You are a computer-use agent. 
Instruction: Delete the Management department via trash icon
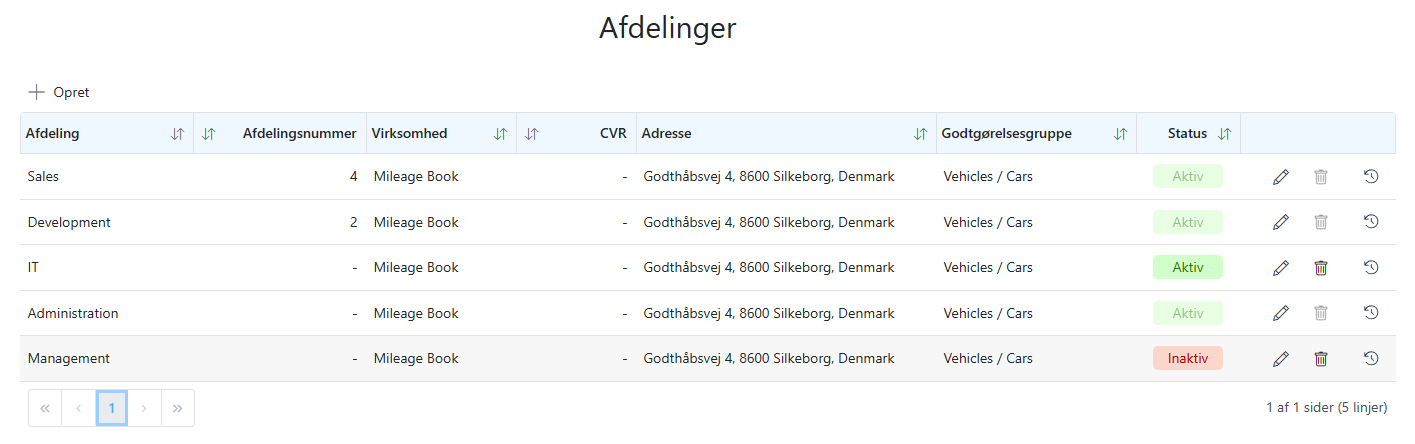[1321, 359]
